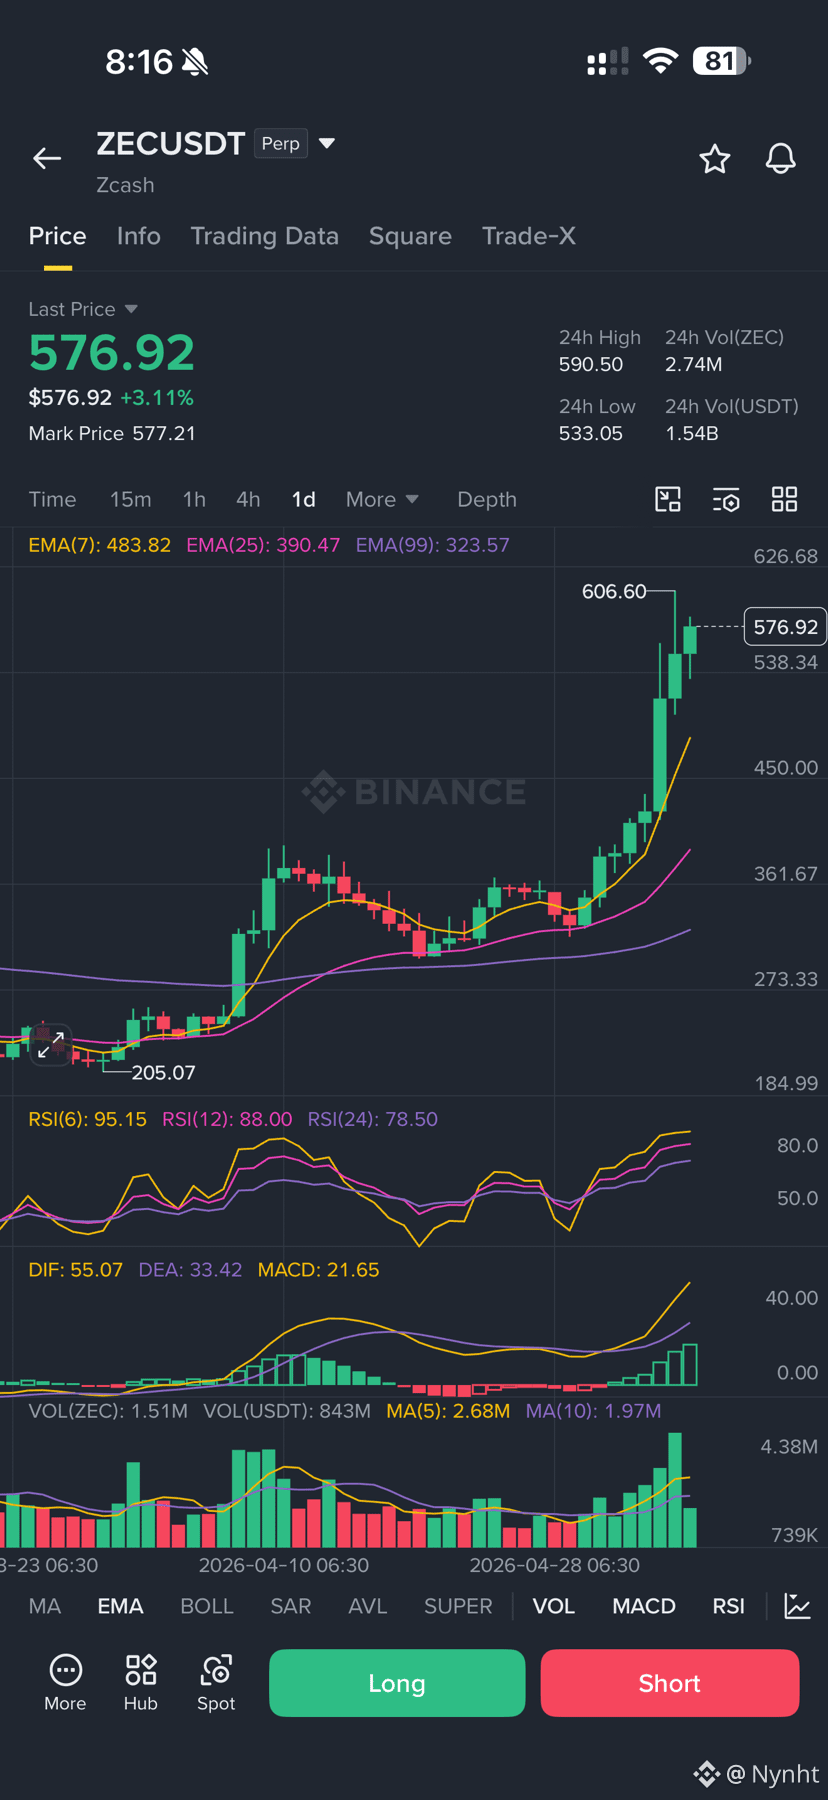Toggle the MA indicator

click(x=45, y=1606)
